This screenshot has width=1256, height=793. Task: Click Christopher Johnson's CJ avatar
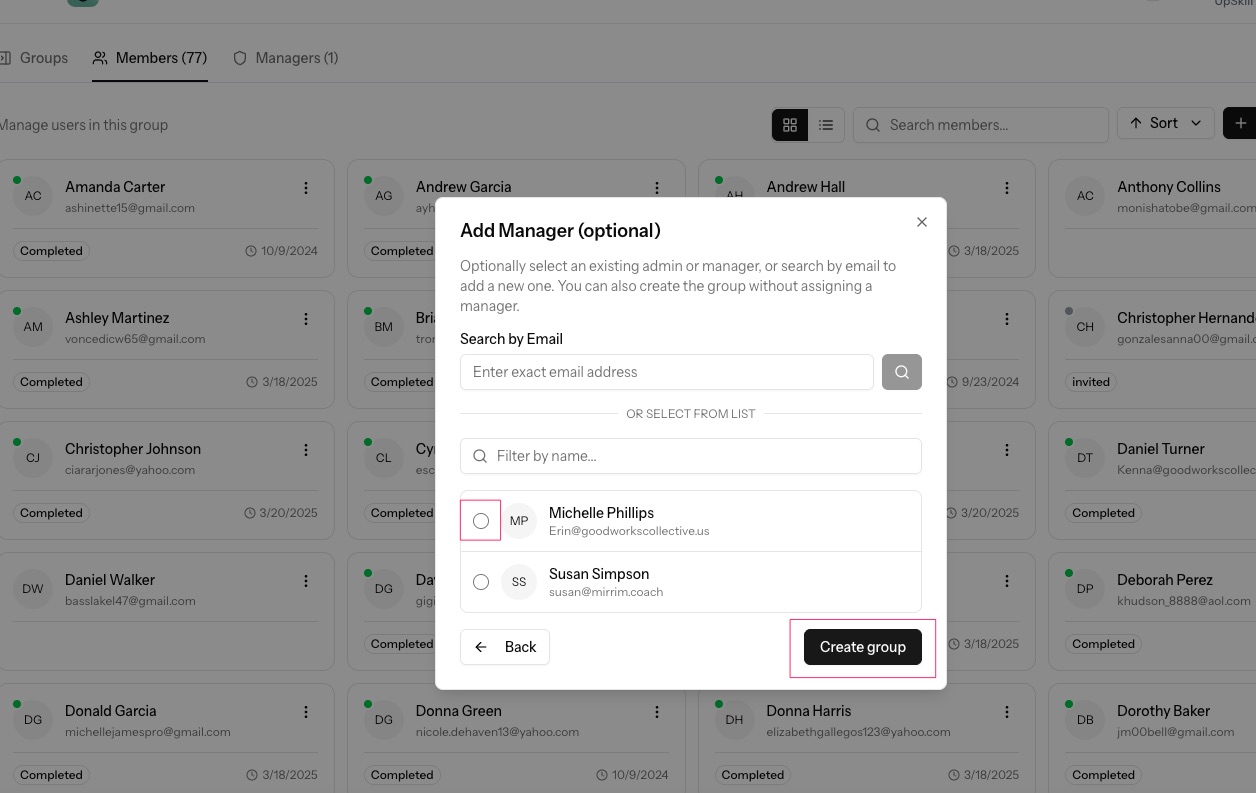tap(33, 458)
